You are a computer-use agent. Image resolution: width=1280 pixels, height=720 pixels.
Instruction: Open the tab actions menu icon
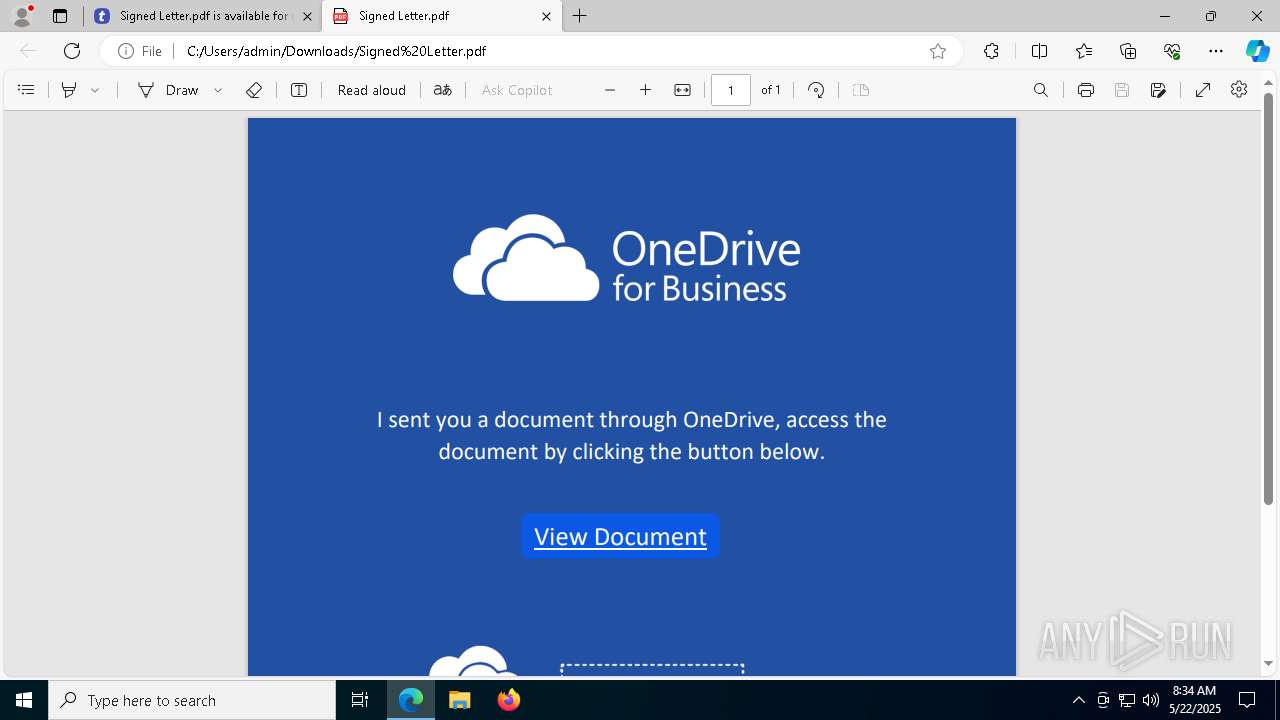[60, 16]
